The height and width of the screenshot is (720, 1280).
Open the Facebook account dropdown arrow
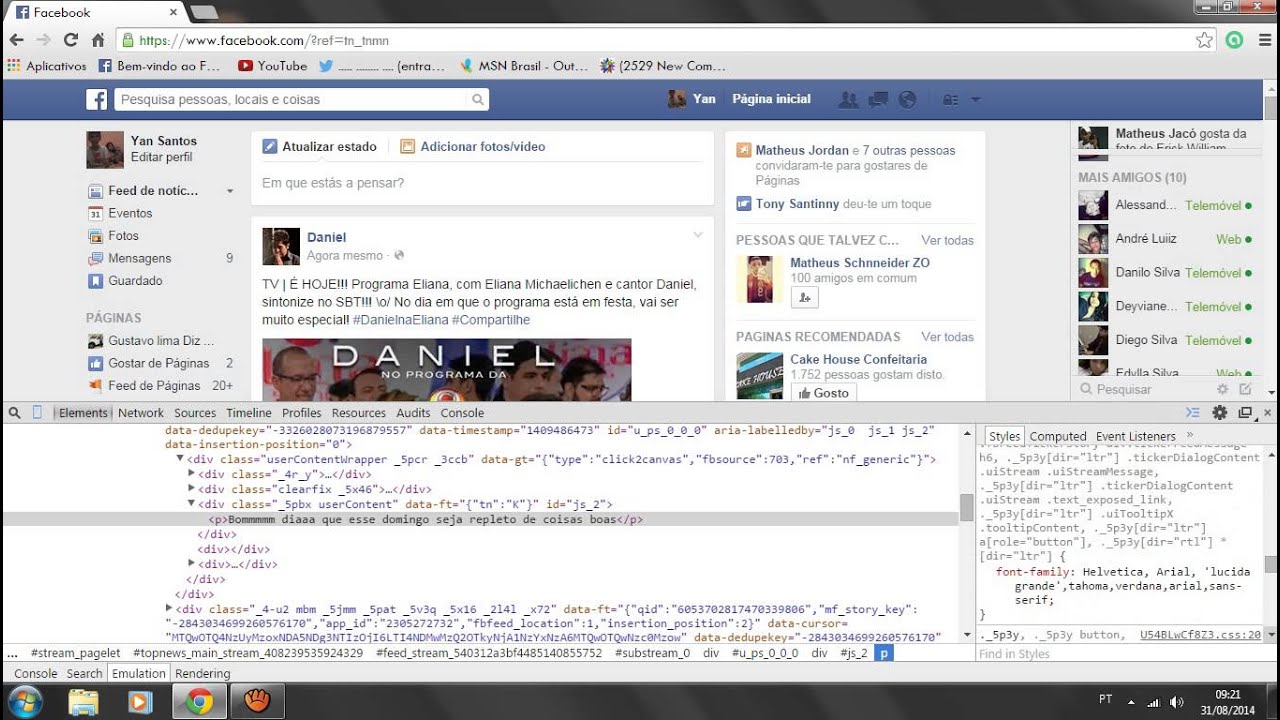click(x=975, y=100)
